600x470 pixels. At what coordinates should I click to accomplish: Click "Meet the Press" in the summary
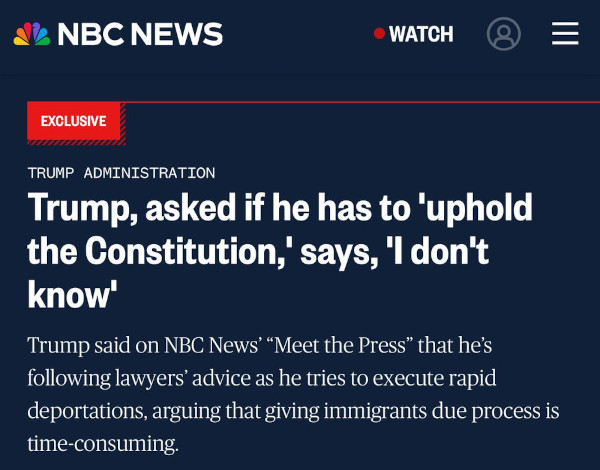pos(339,345)
